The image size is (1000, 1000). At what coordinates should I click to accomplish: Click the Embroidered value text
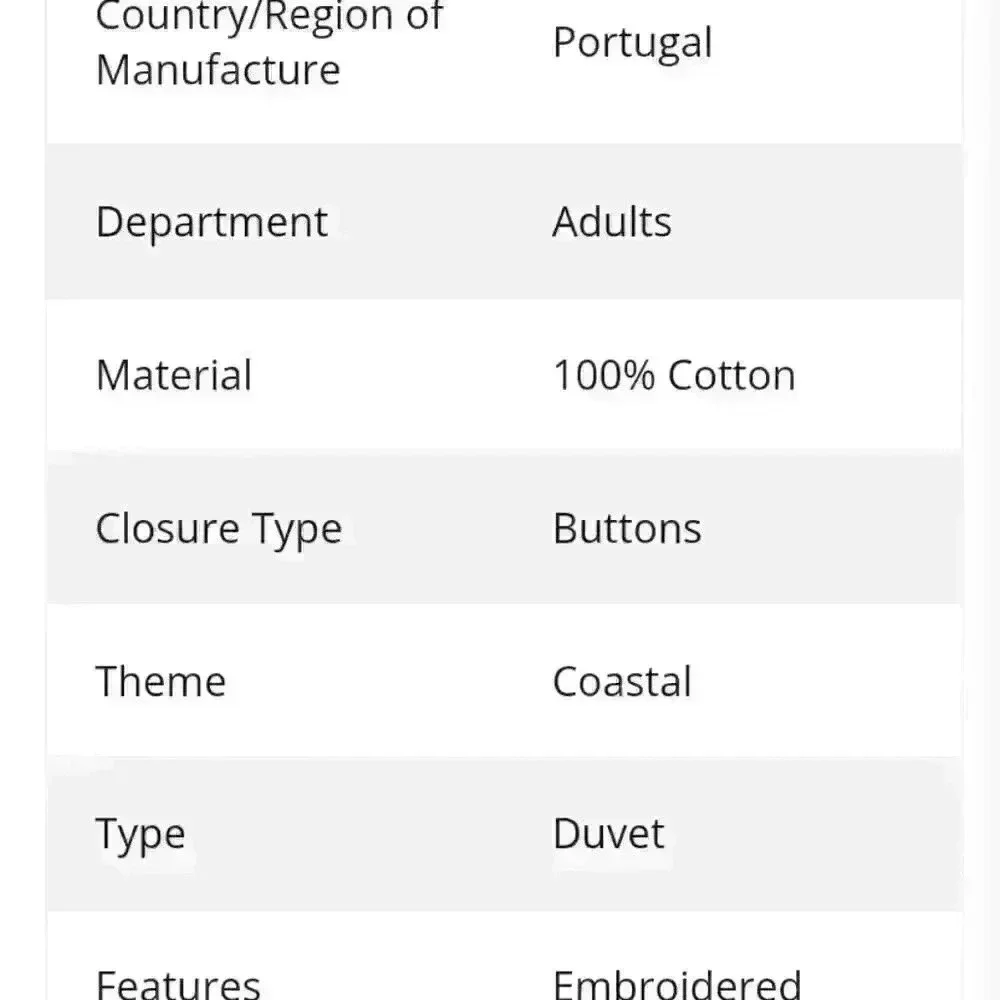pyautogui.click(x=677, y=984)
